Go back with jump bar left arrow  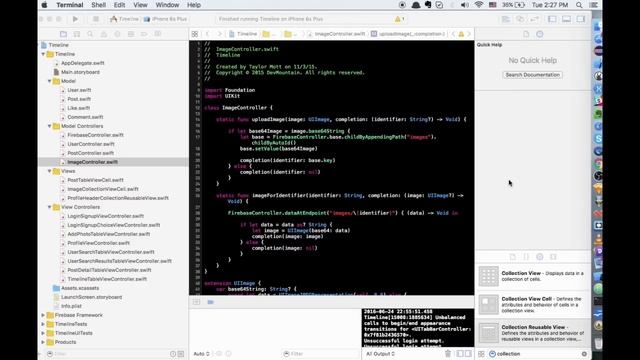[208, 34]
